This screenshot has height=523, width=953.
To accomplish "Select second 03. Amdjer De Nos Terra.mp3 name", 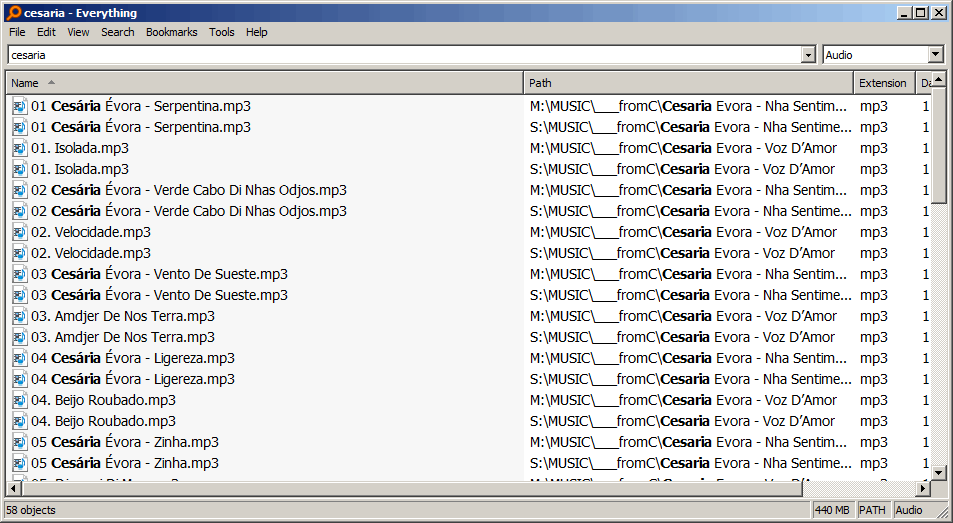I will [x=123, y=337].
